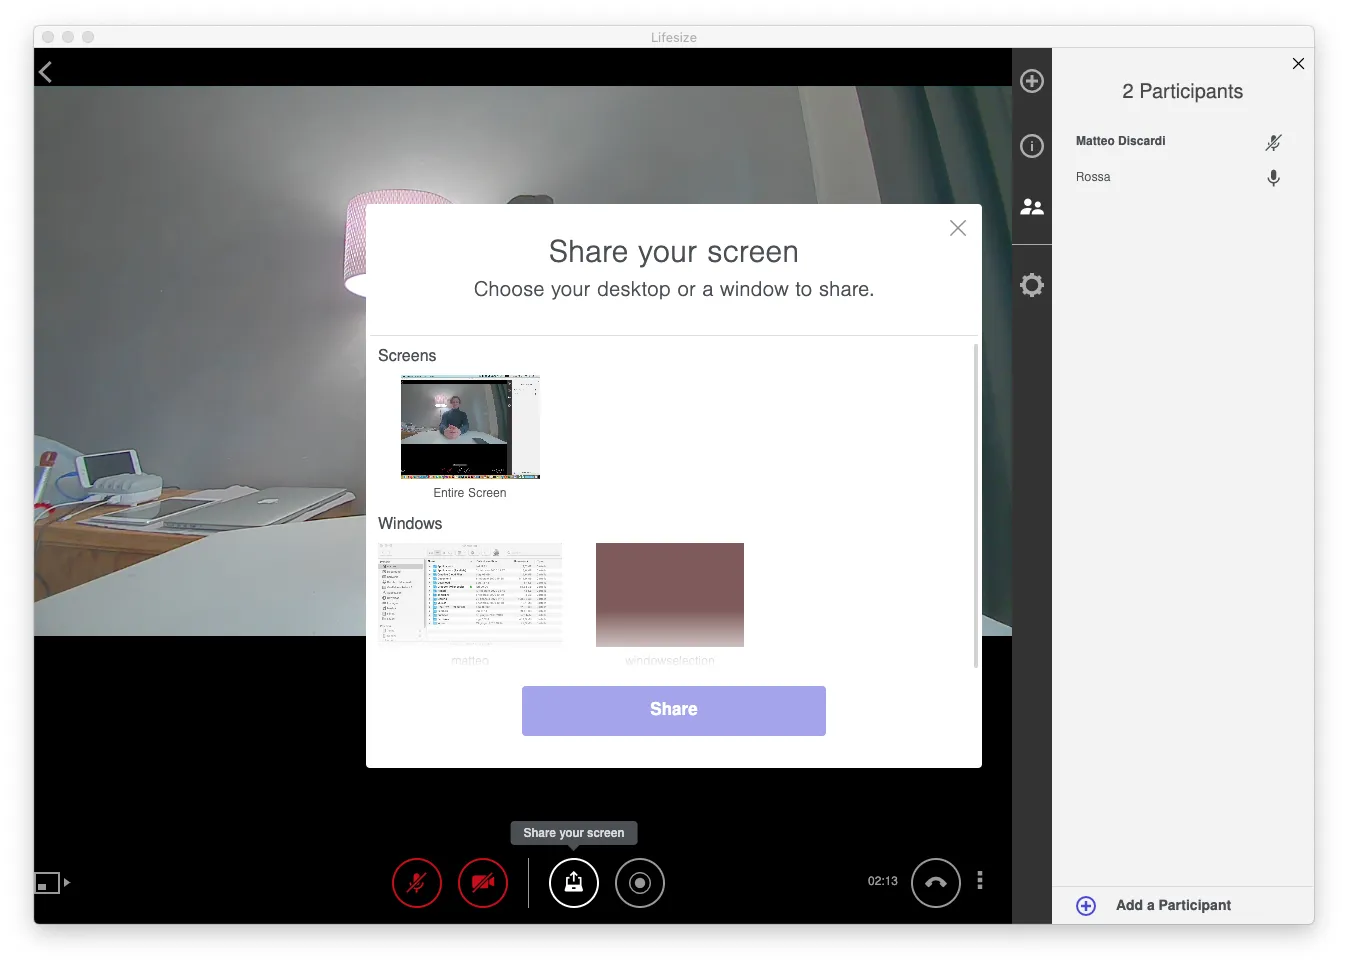Click the share your screen toolbar icon
1348x966 pixels.
click(574, 883)
